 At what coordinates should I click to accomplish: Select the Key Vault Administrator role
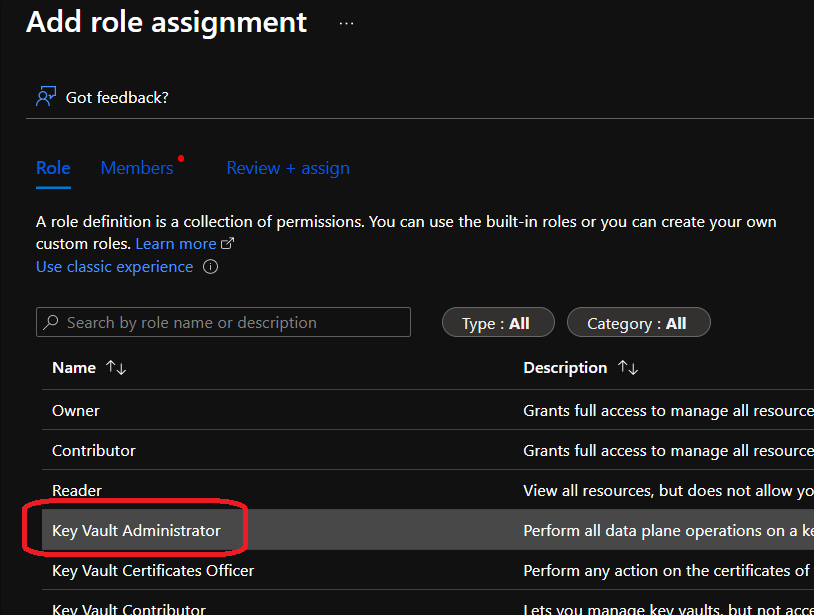pos(136,530)
